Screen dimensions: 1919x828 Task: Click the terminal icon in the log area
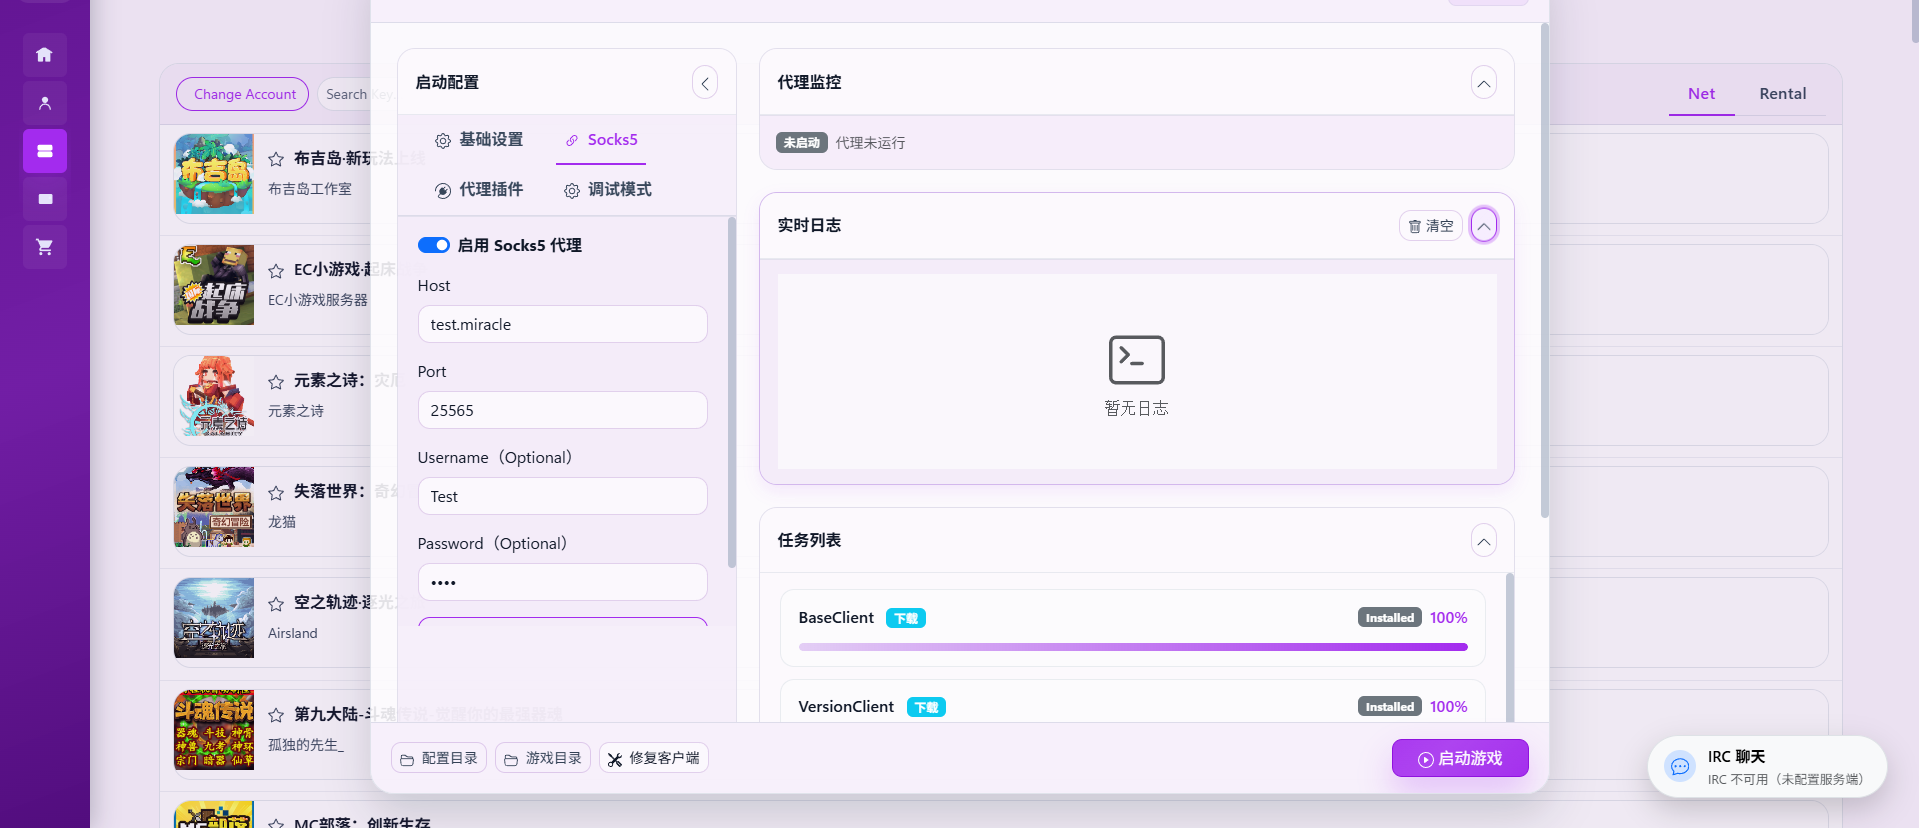tap(1136, 360)
